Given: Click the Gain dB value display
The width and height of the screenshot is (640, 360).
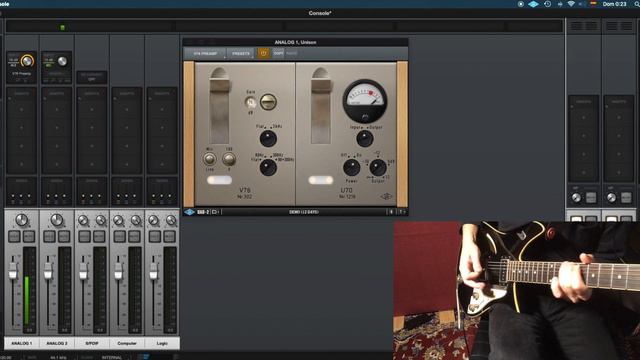Looking at the screenshot, I should click(x=251, y=103).
